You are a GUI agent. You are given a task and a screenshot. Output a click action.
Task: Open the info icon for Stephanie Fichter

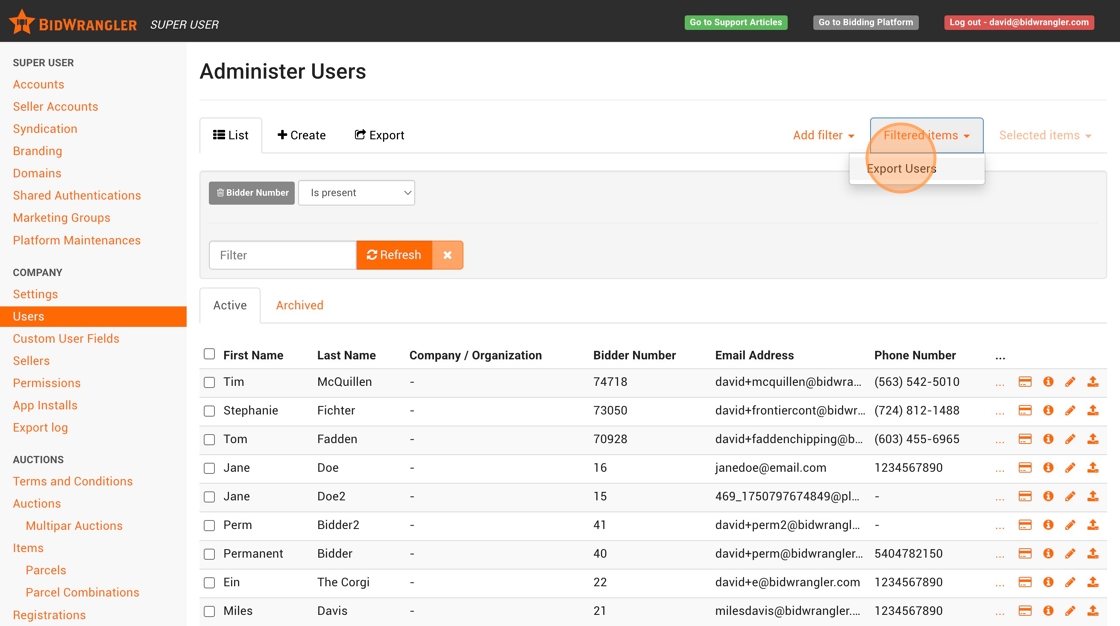pyautogui.click(x=1048, y=411)
